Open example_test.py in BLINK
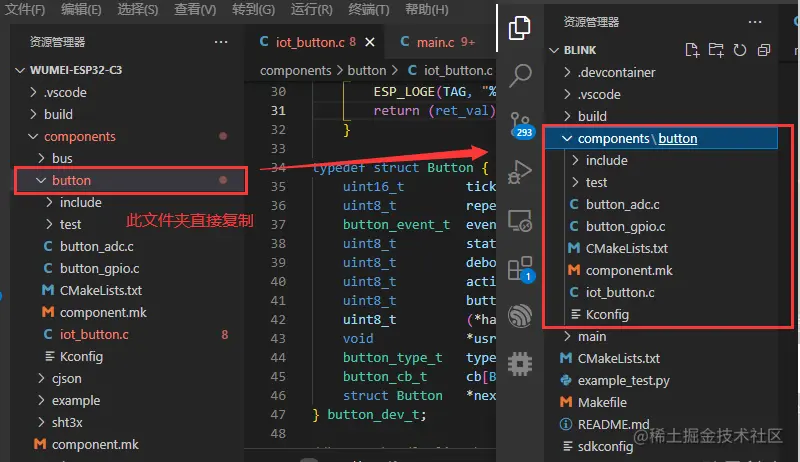The width and height of the screenshot is (800, 462). point(662,380)
